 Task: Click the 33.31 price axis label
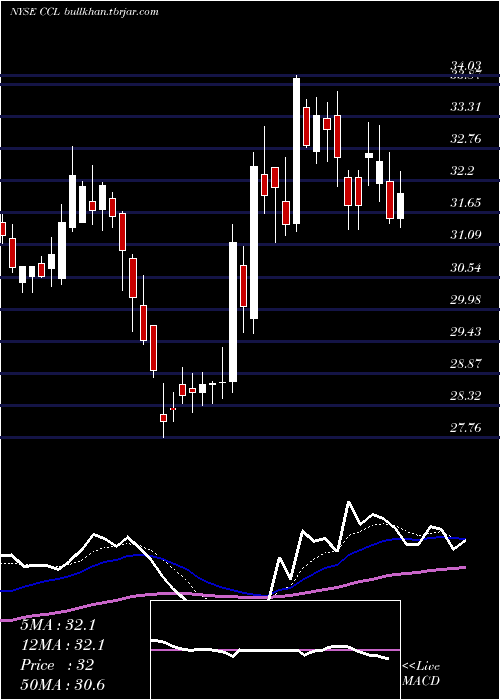[x=465, y=107]
